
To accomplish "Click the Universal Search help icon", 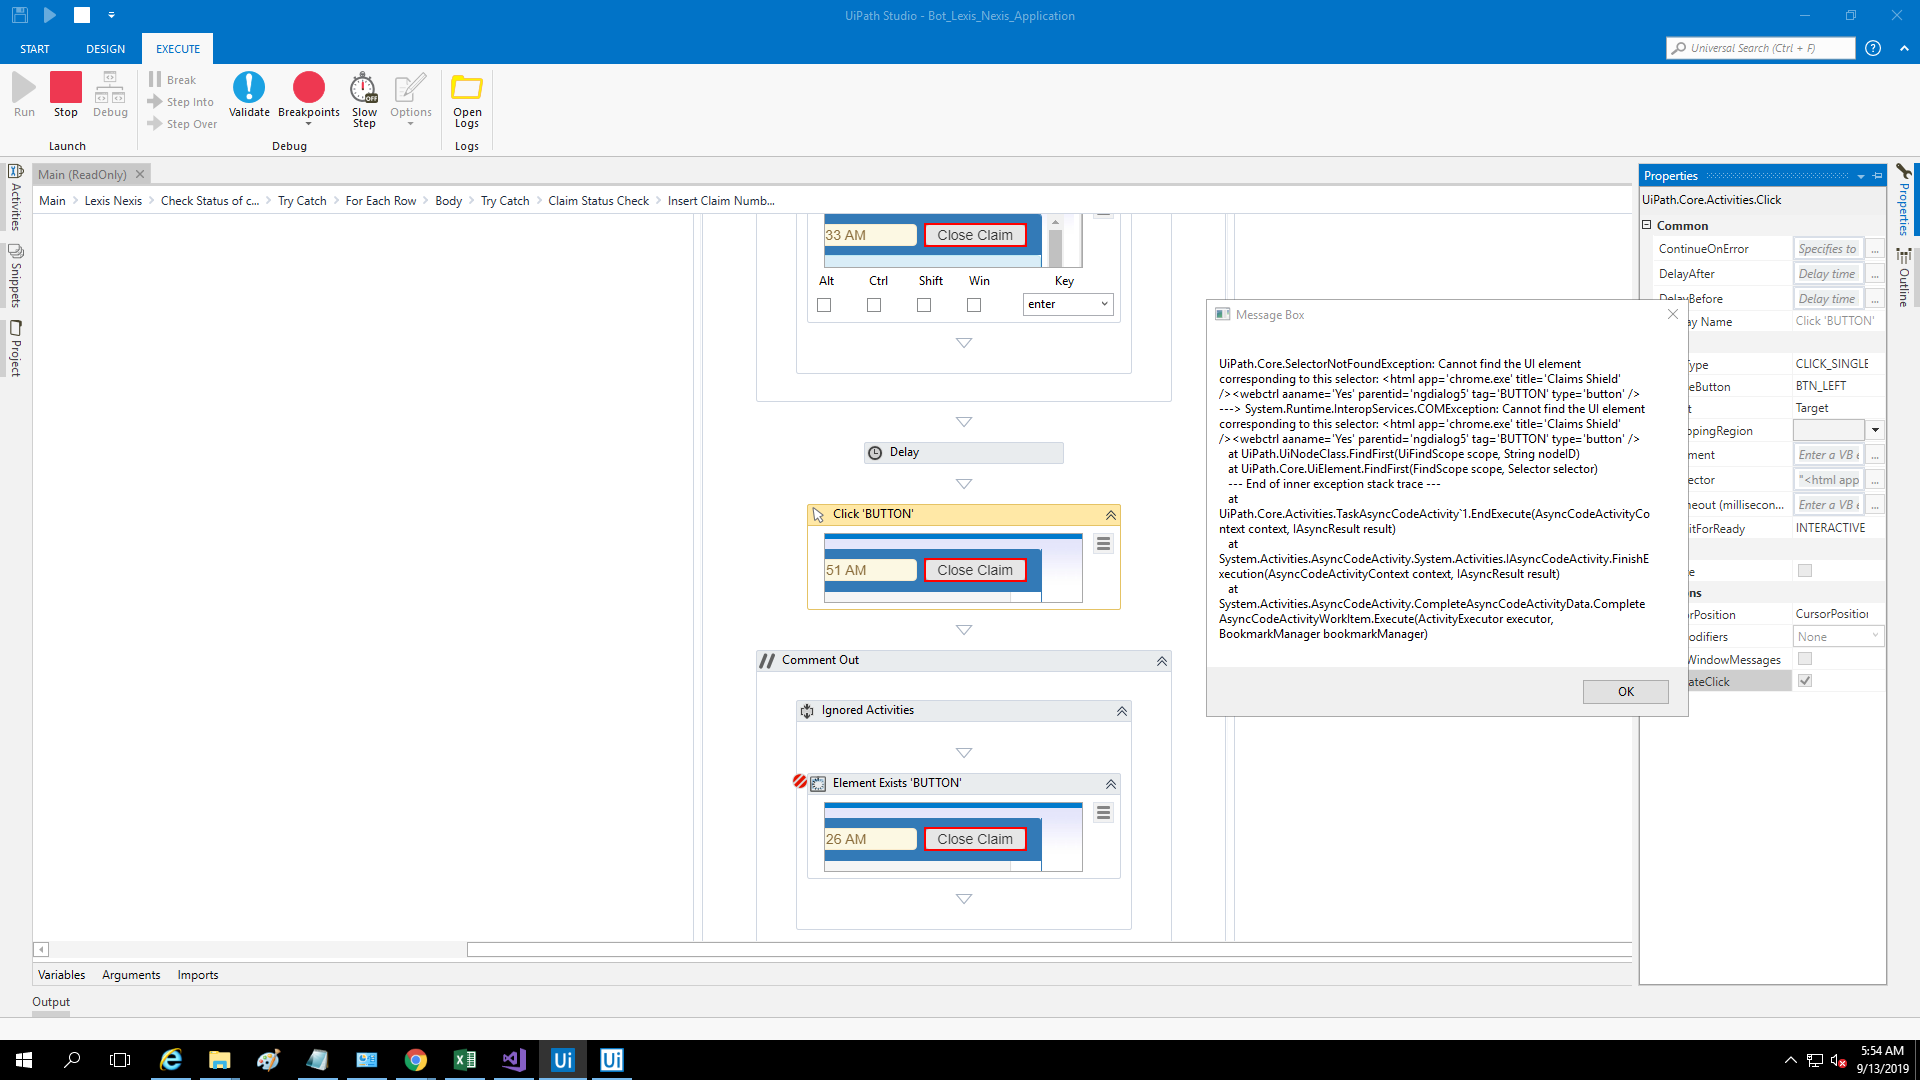I will (x=1873, y=48).
